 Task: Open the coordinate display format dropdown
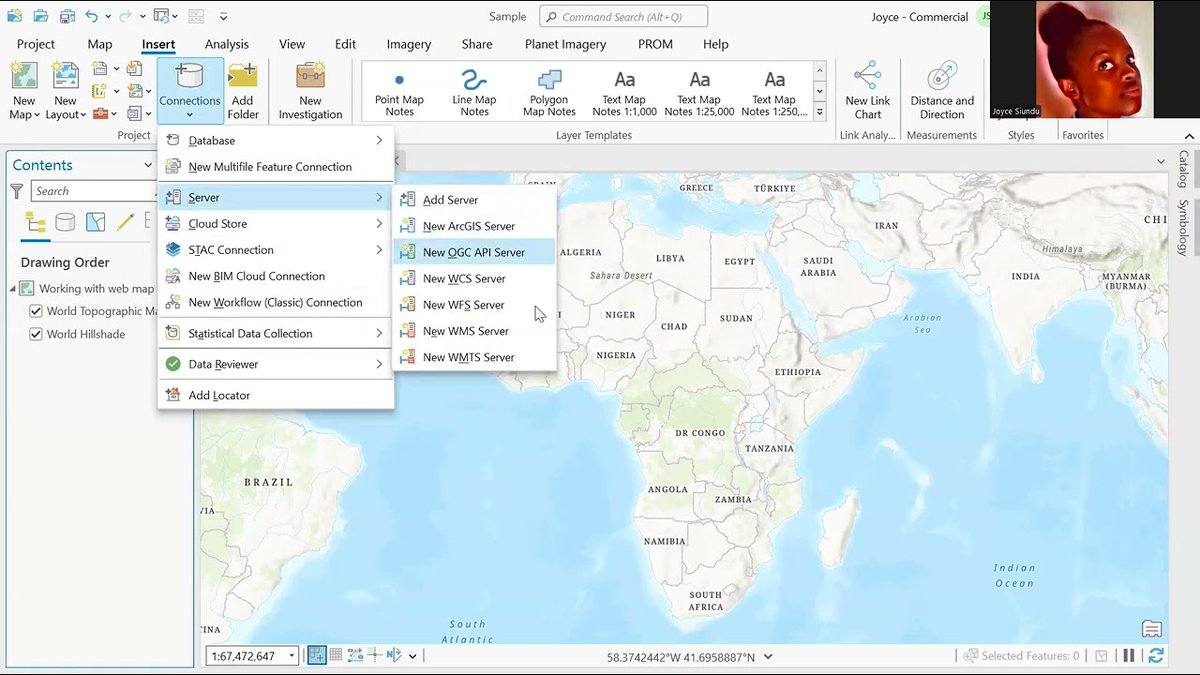pyautogui.click(x=768, y=657)
